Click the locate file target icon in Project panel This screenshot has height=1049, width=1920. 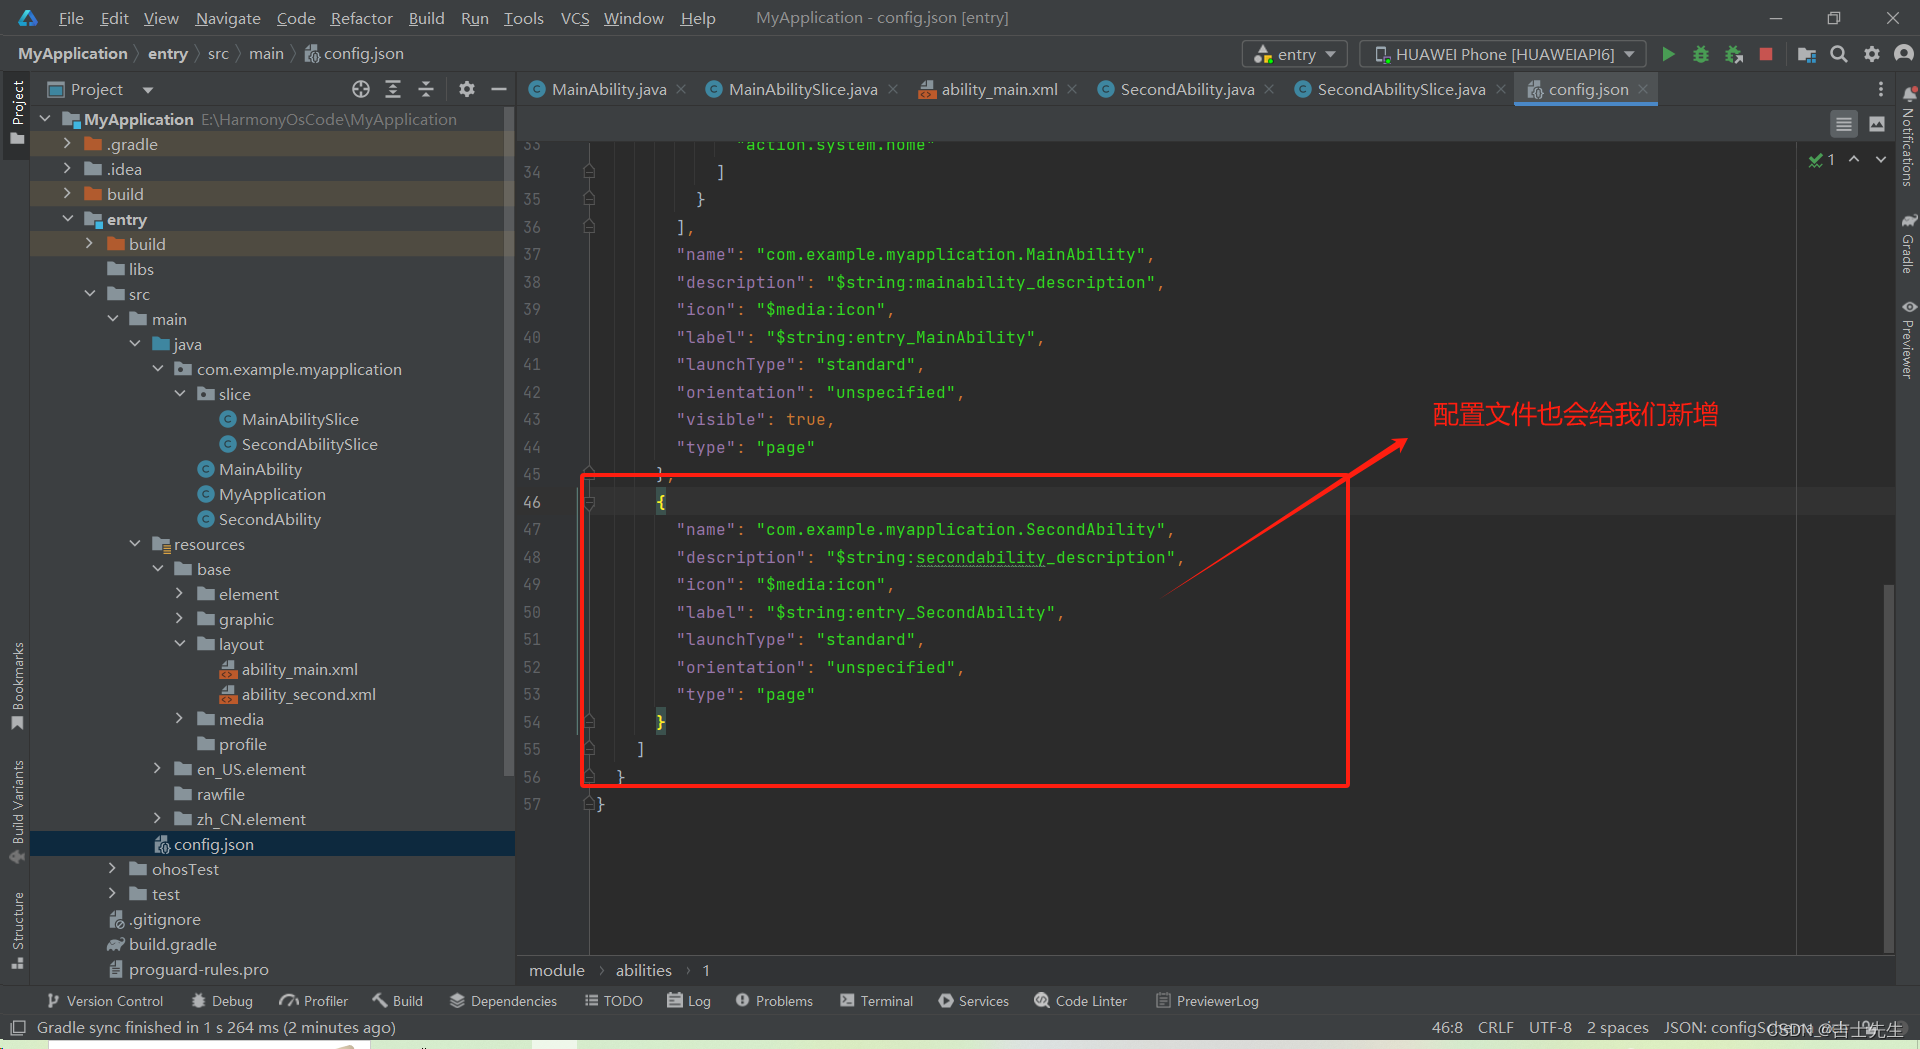pos(361,90)
